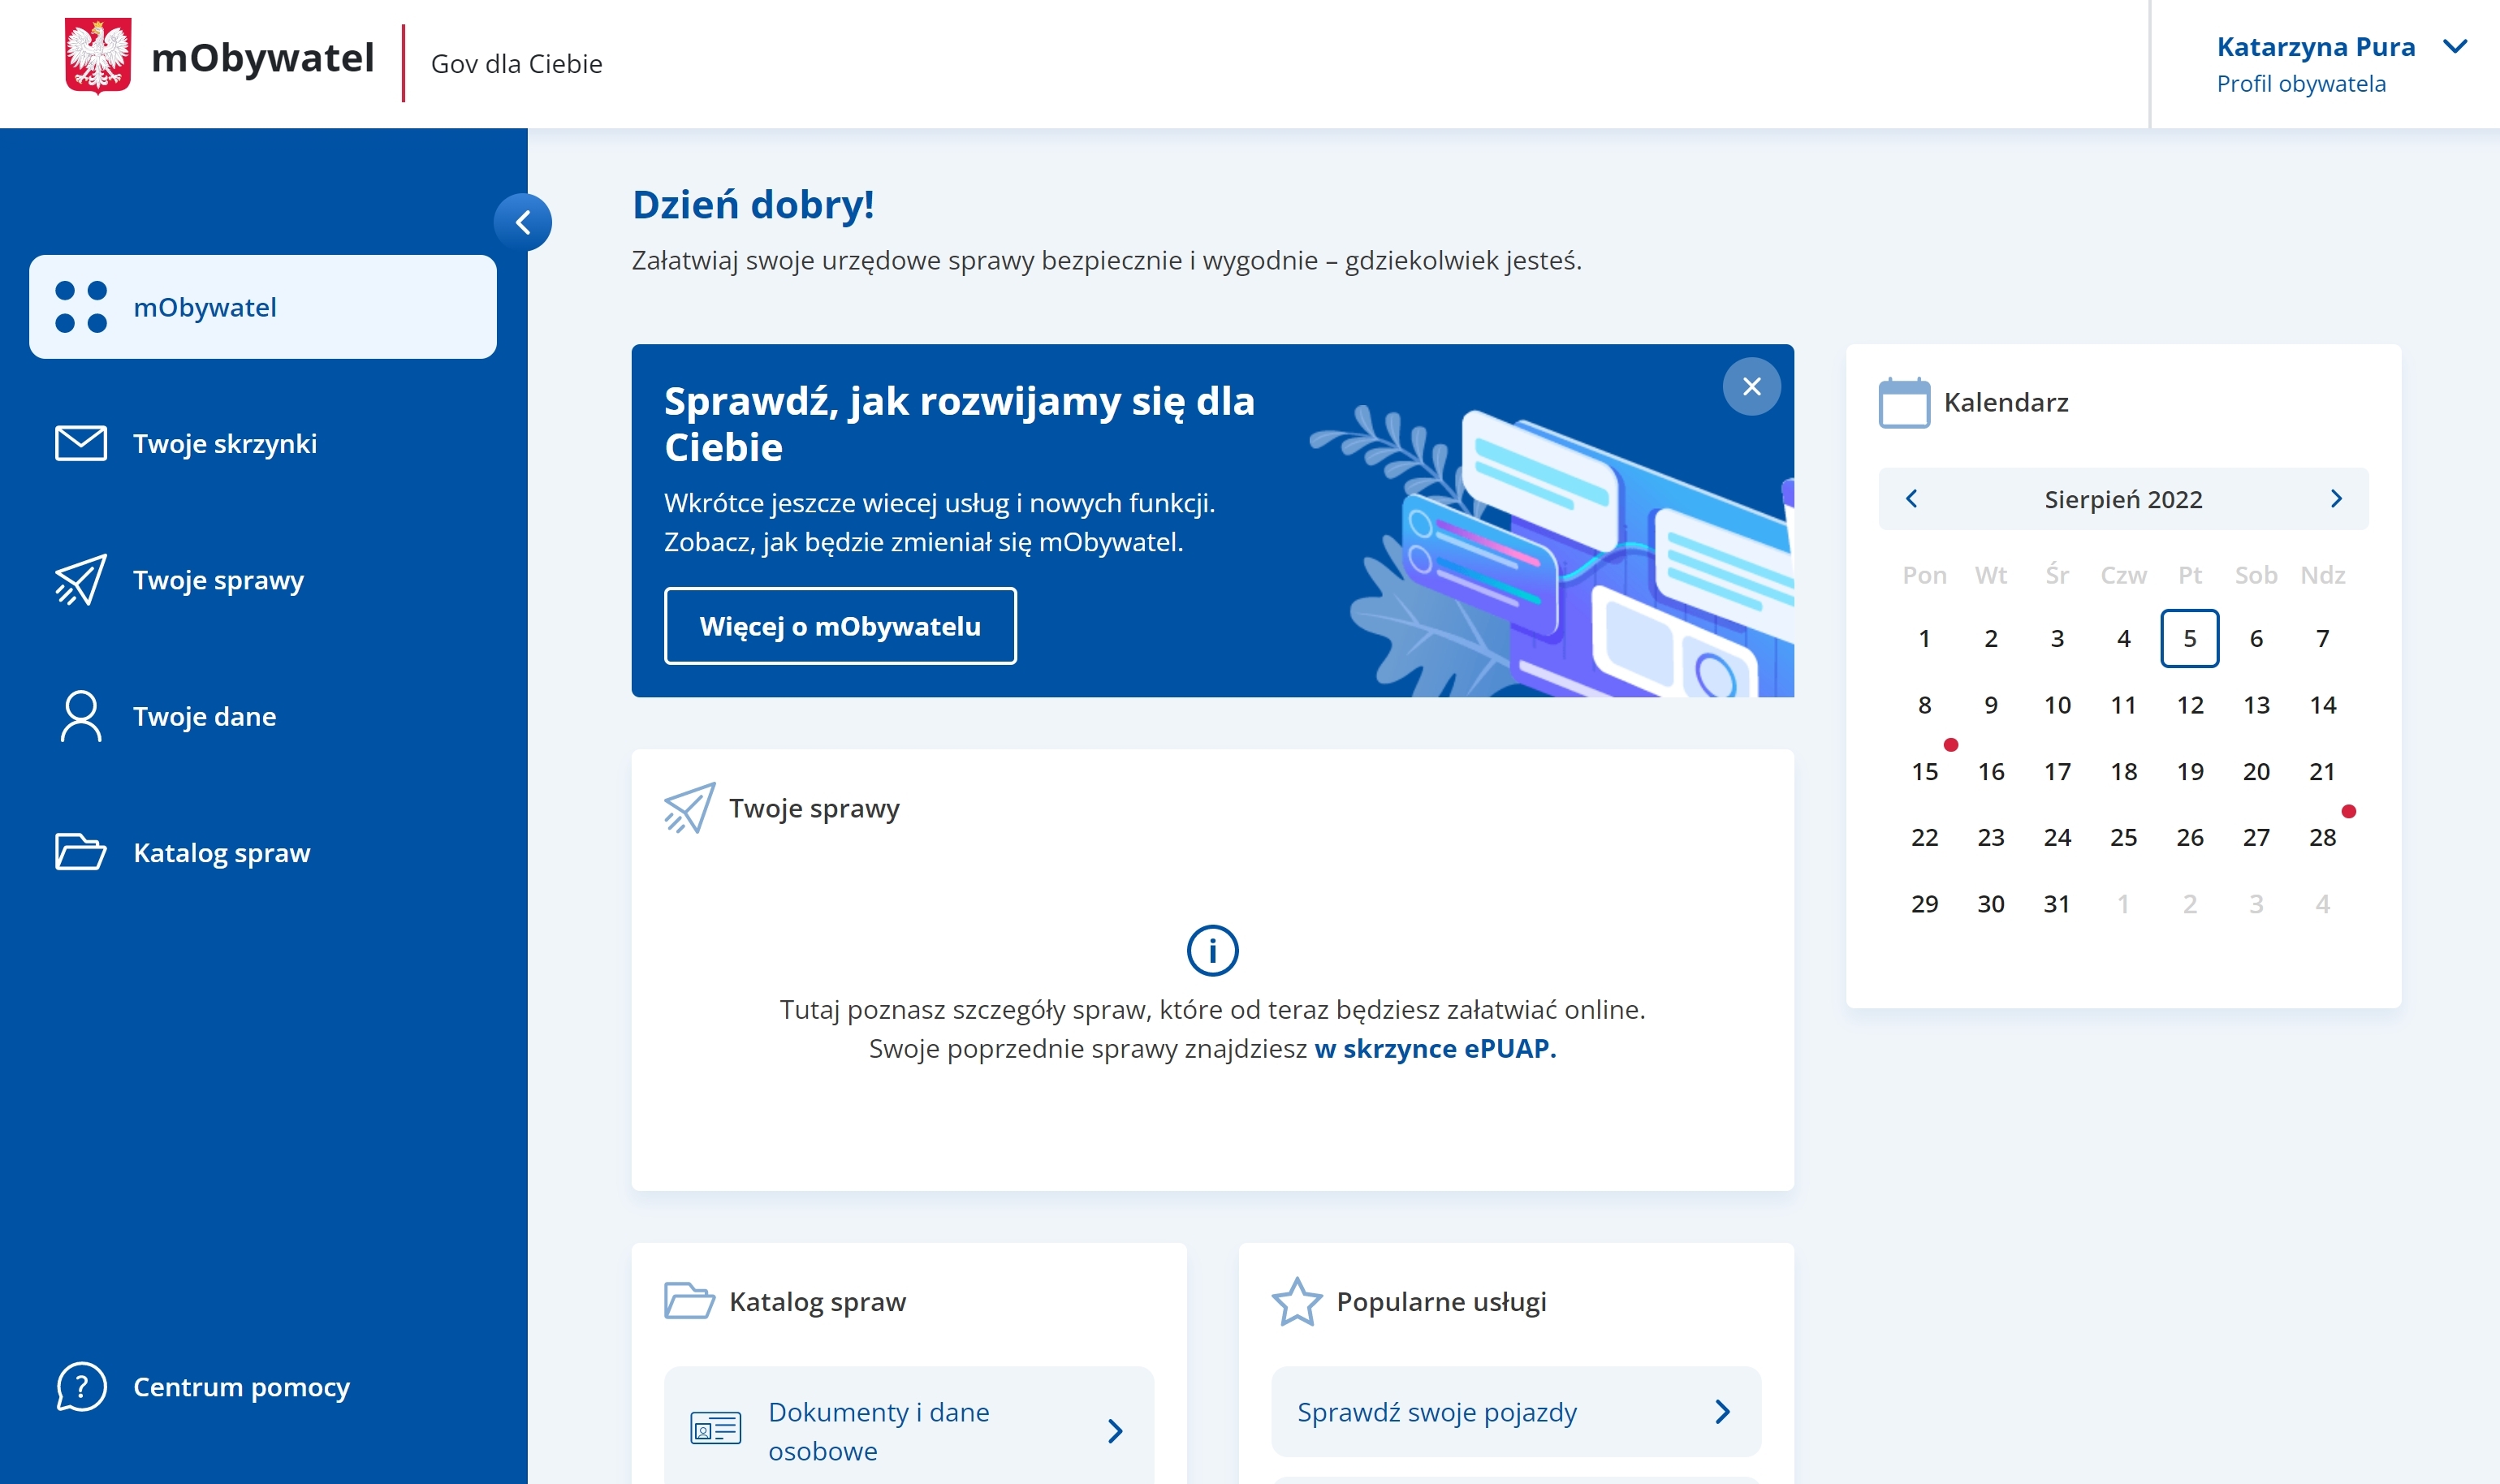Click Sierpień 2022 month label

pyautogui.click(x=2123, y=499)
